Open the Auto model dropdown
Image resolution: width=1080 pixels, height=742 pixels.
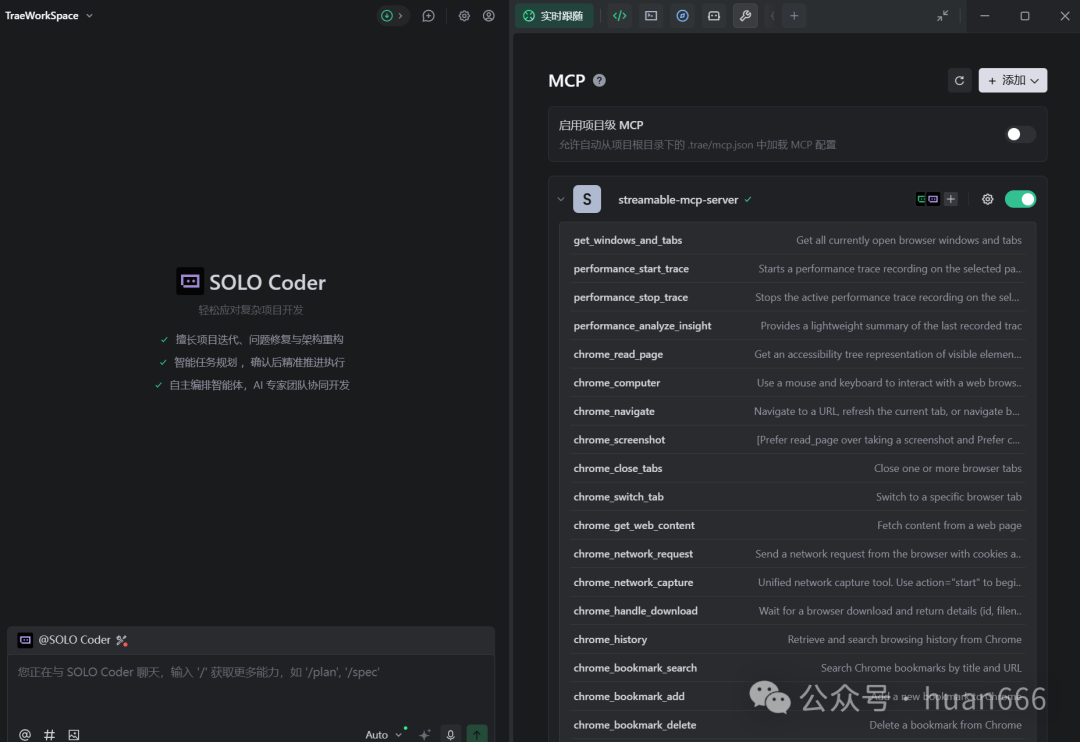(x=384, y=734)
